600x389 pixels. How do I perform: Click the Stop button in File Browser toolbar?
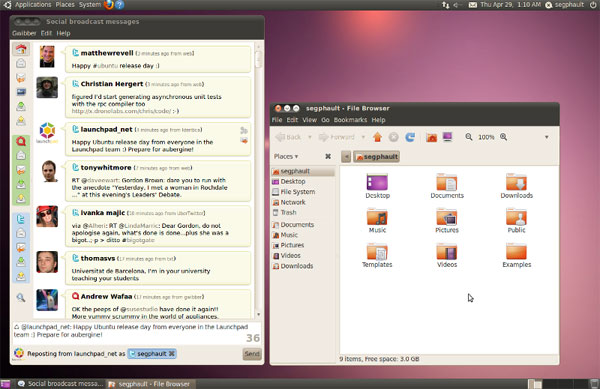click(394, 137)
